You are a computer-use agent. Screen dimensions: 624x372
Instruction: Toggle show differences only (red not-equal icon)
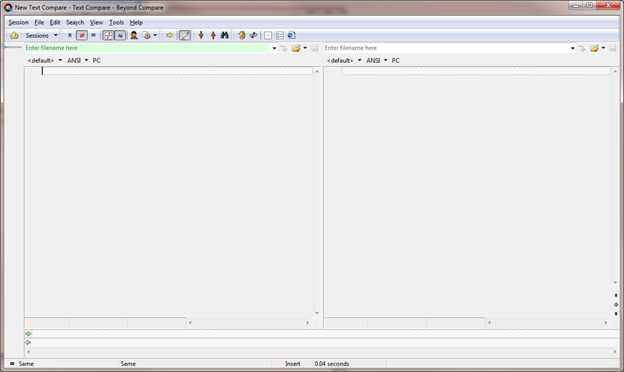click(x=82, y=35)
